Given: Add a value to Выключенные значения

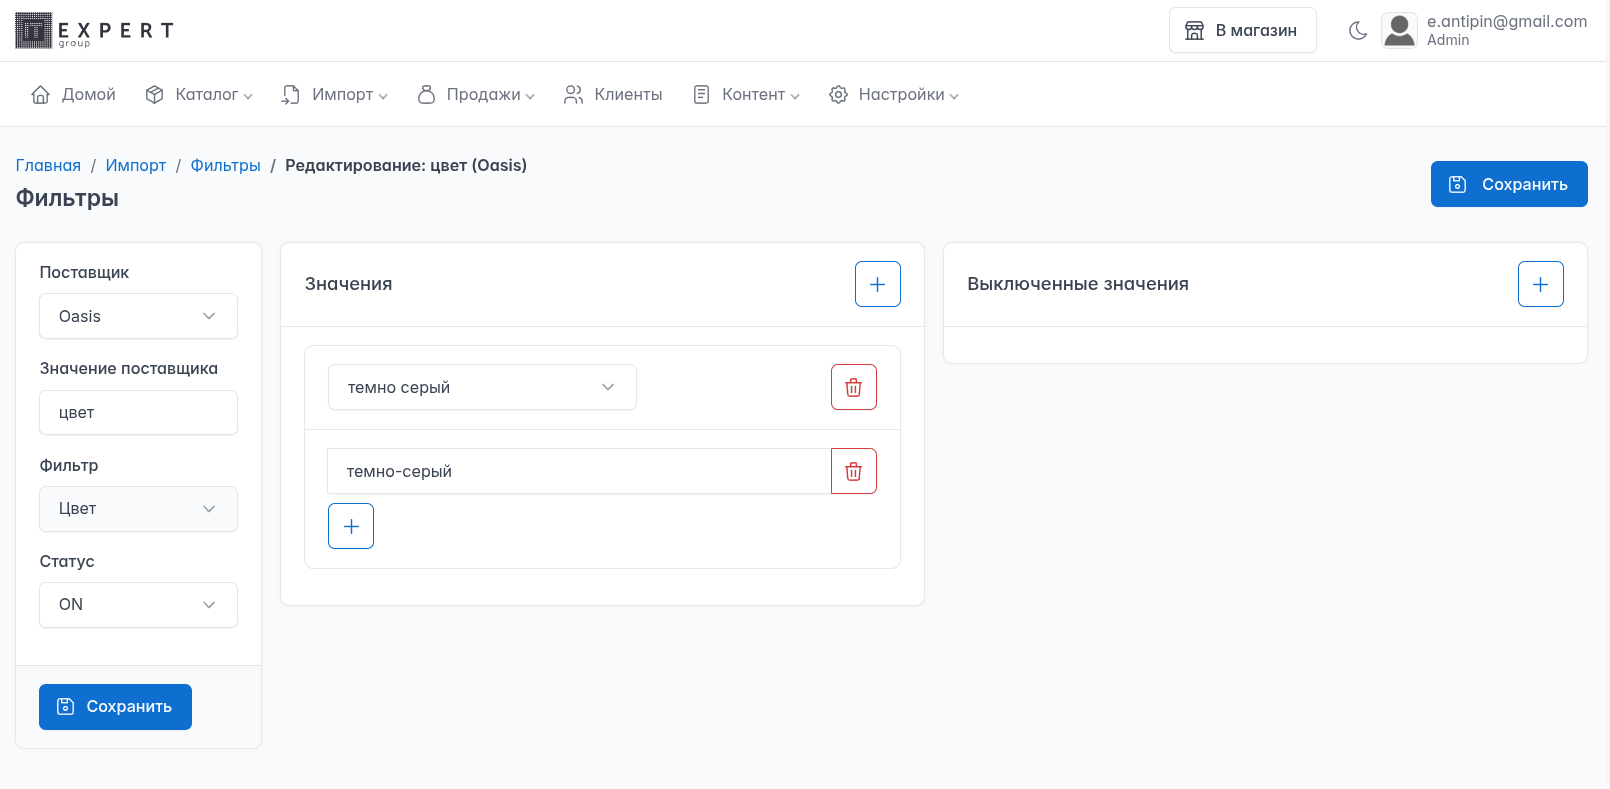Looking at the screenshot, I should [1540, 284].
